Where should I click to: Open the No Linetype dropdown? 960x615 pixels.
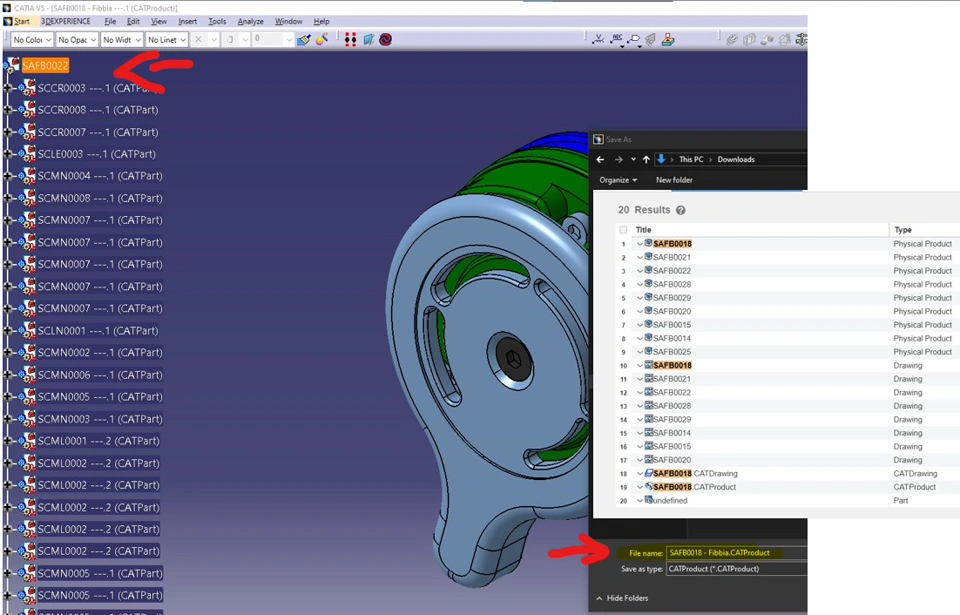click(x=166, y=40)
